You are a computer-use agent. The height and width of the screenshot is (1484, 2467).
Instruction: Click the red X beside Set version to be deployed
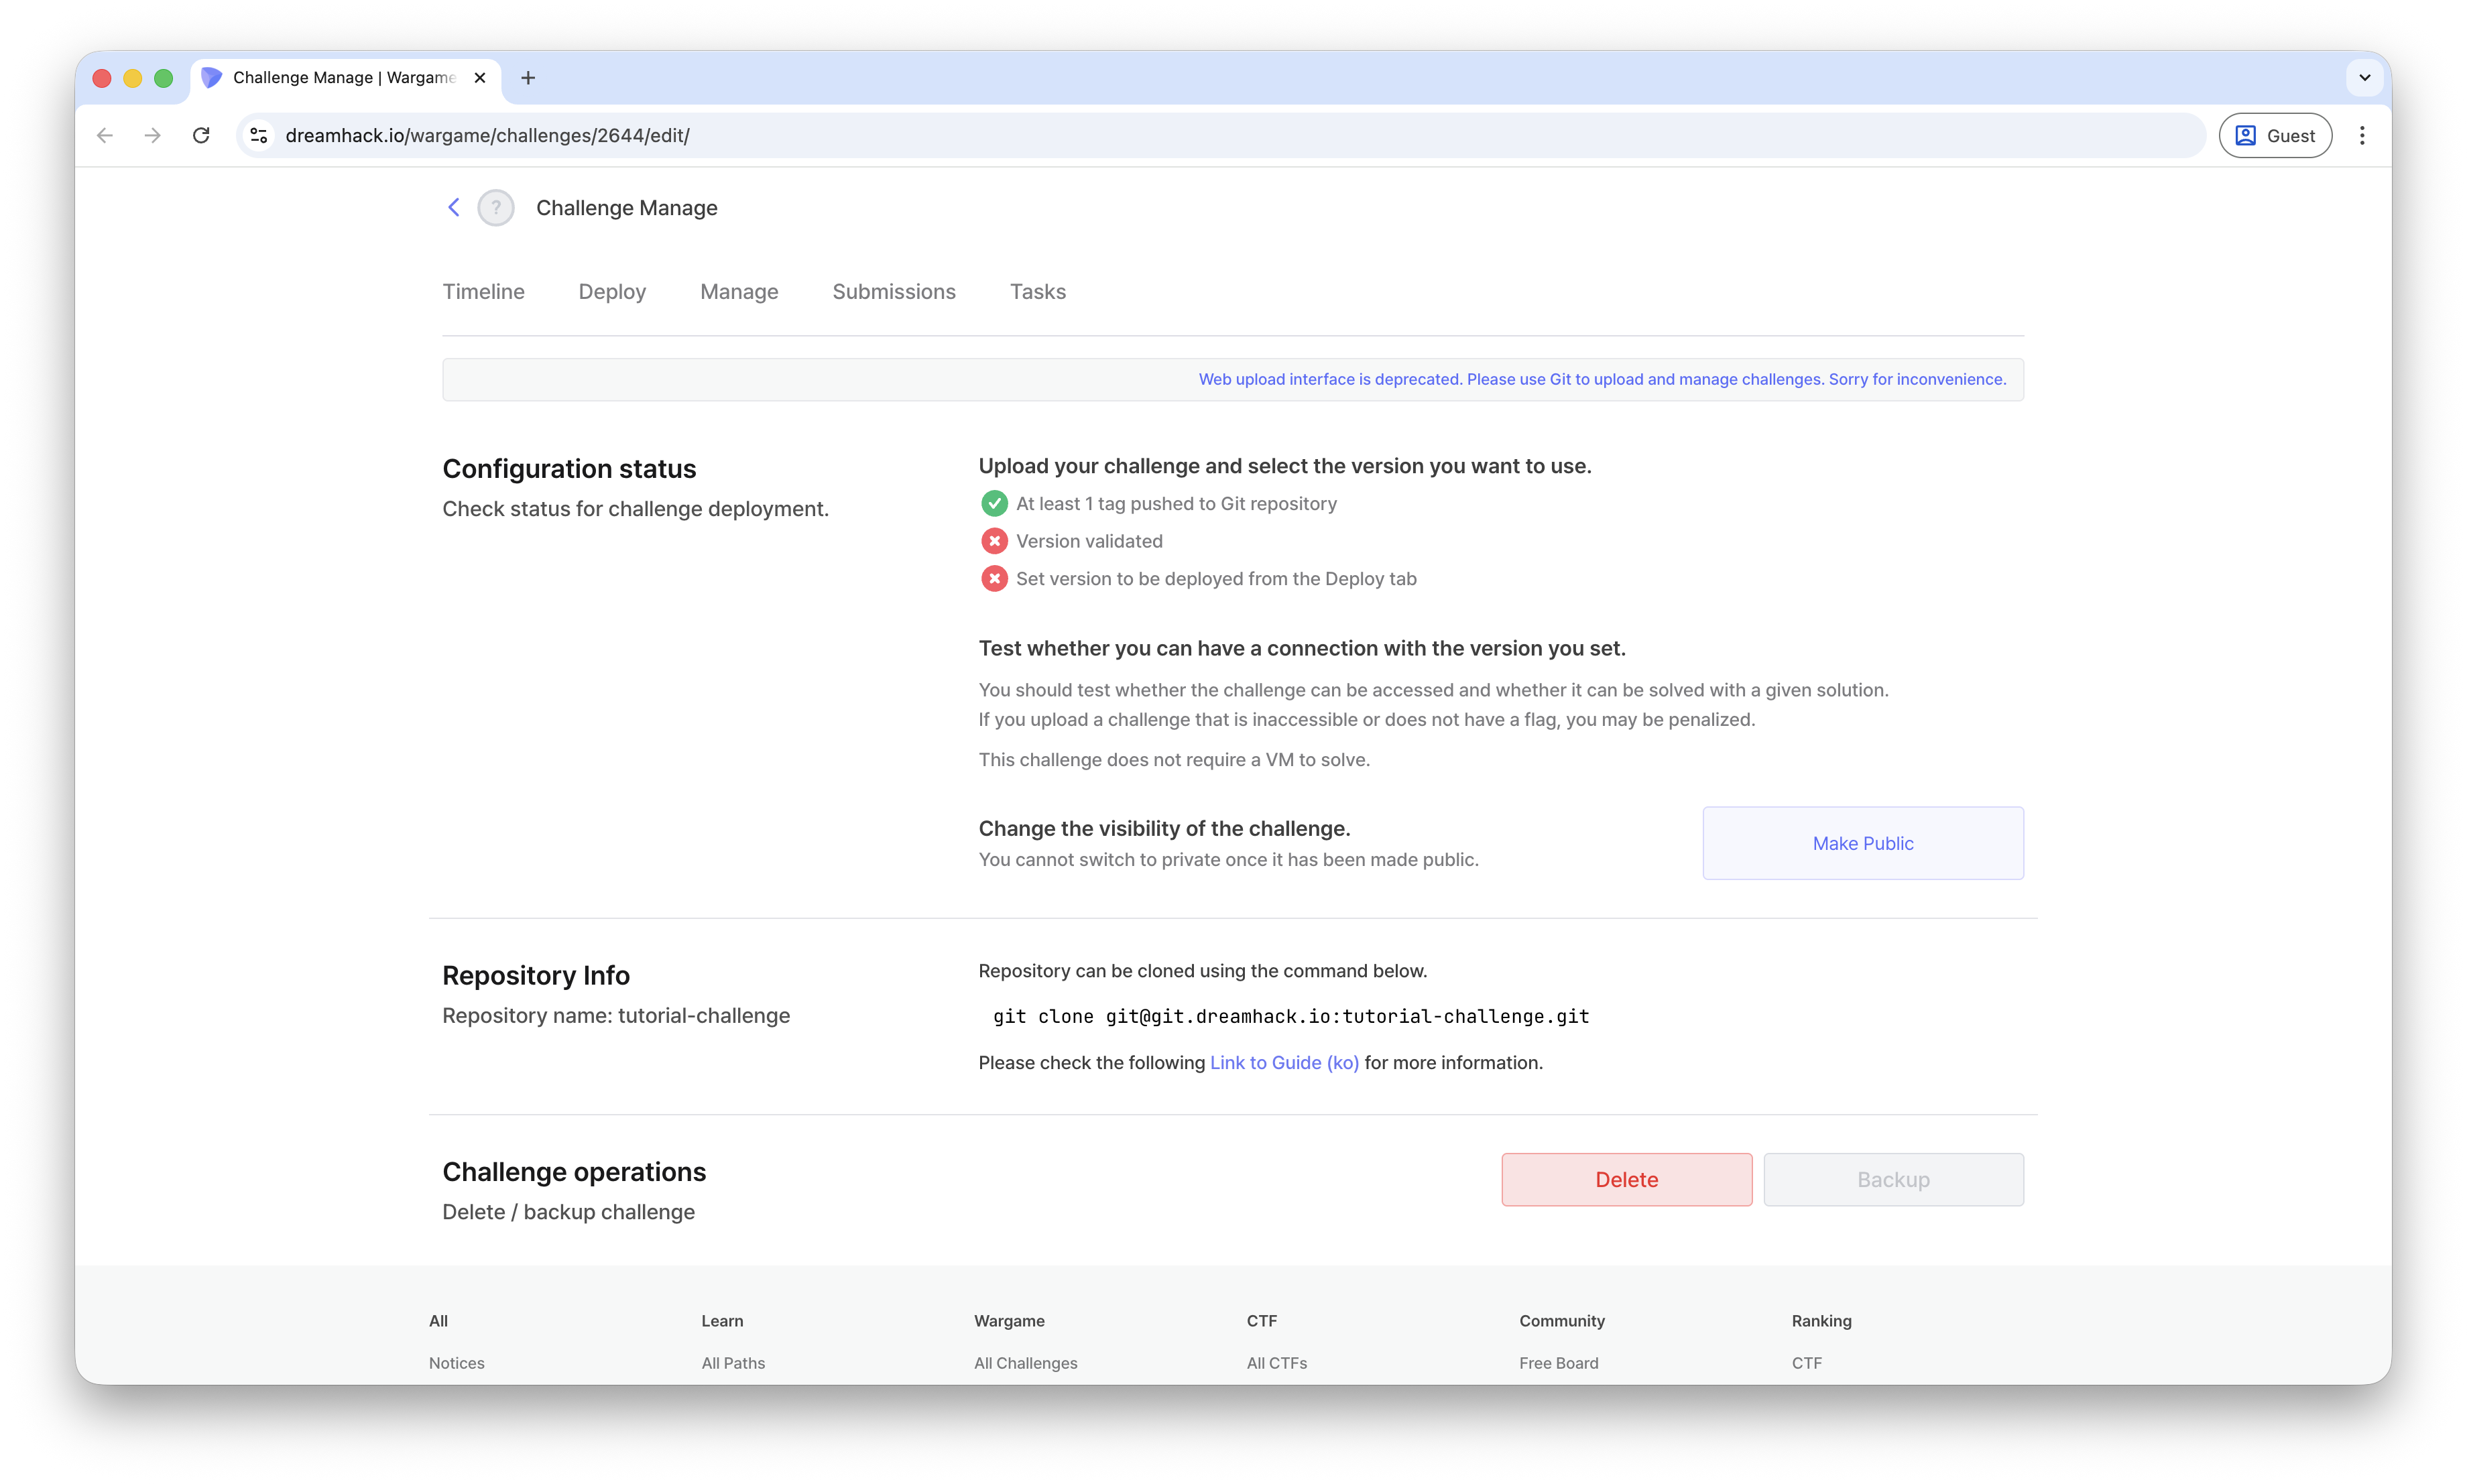pyautogui.click(x=993, y=578)
